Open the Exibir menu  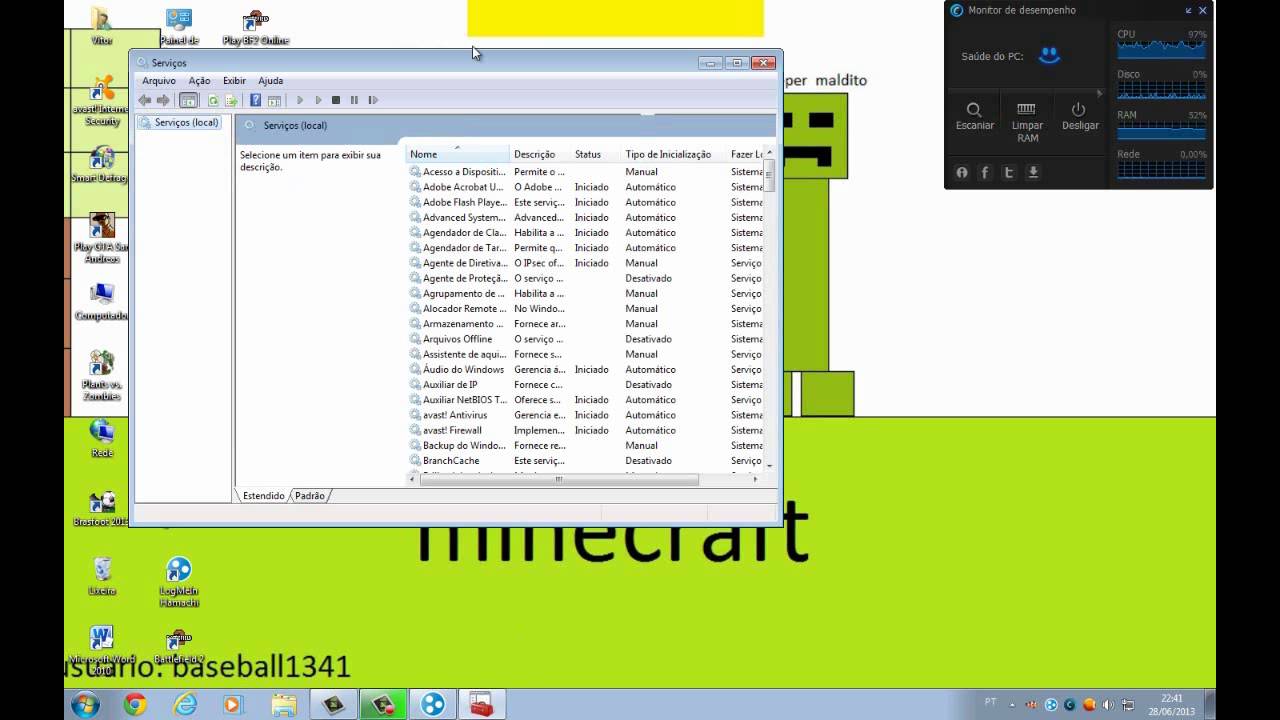[234, 81]
